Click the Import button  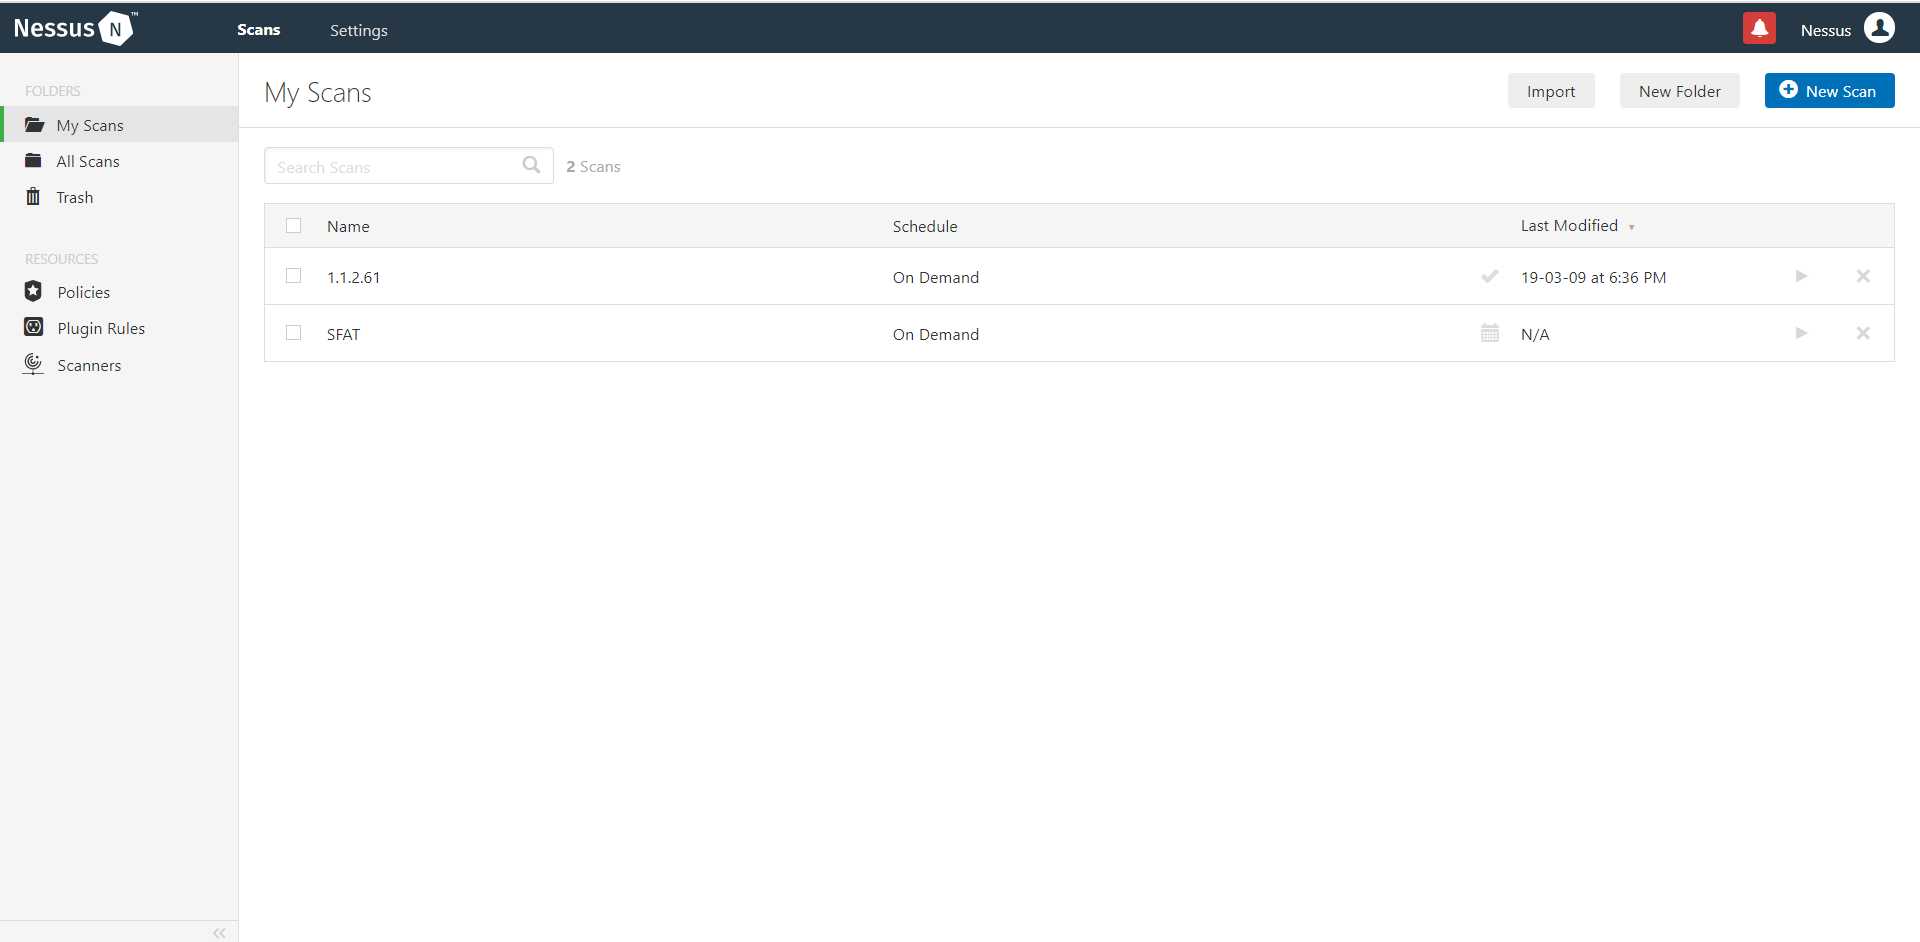[1551, 91]
